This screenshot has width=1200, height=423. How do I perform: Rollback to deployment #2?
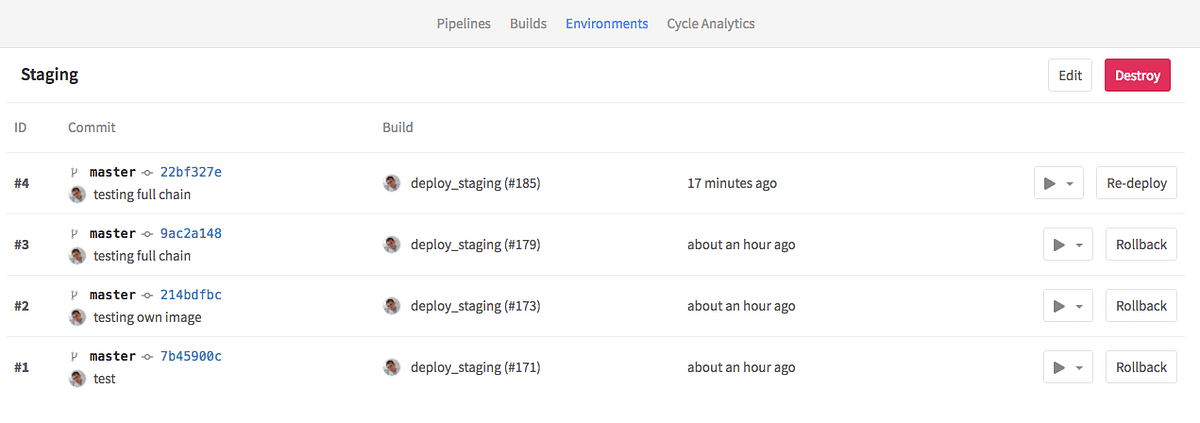pos(1141,306)
